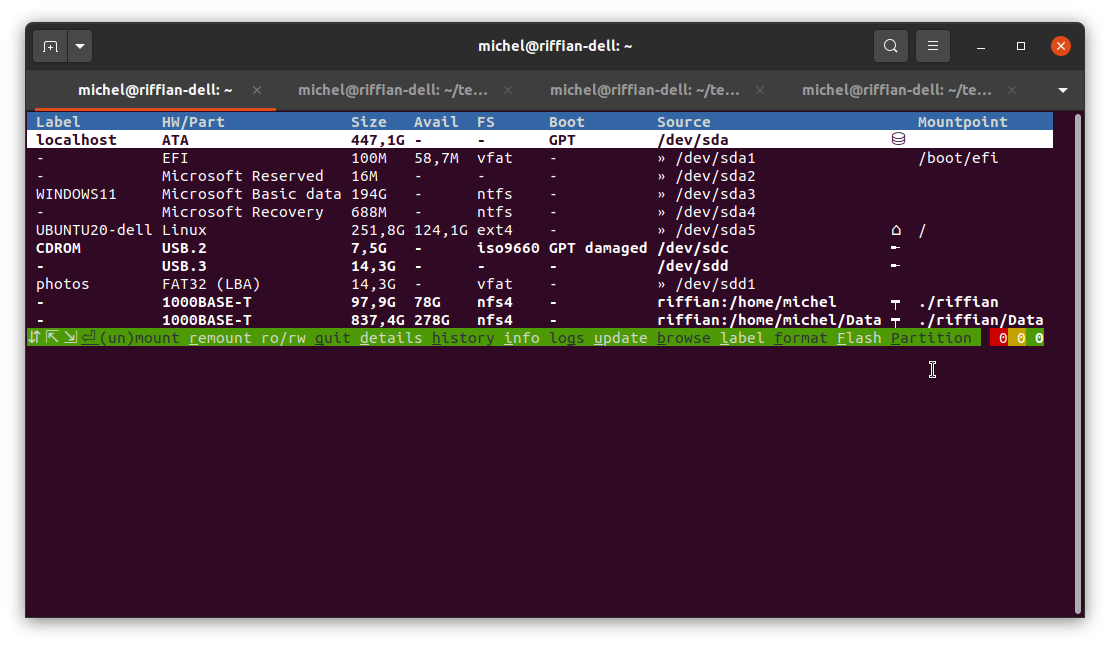Expand the new-tab dropdown arrow in title bar
Image resolution: width=1110 pixels, height=646 pixels.
(80, 47)
